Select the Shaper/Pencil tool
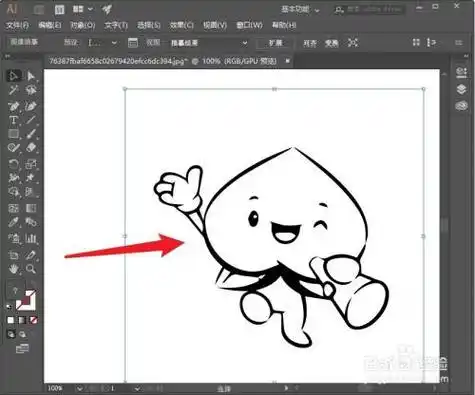Screen dimensions: 475x395 (13, 147)
